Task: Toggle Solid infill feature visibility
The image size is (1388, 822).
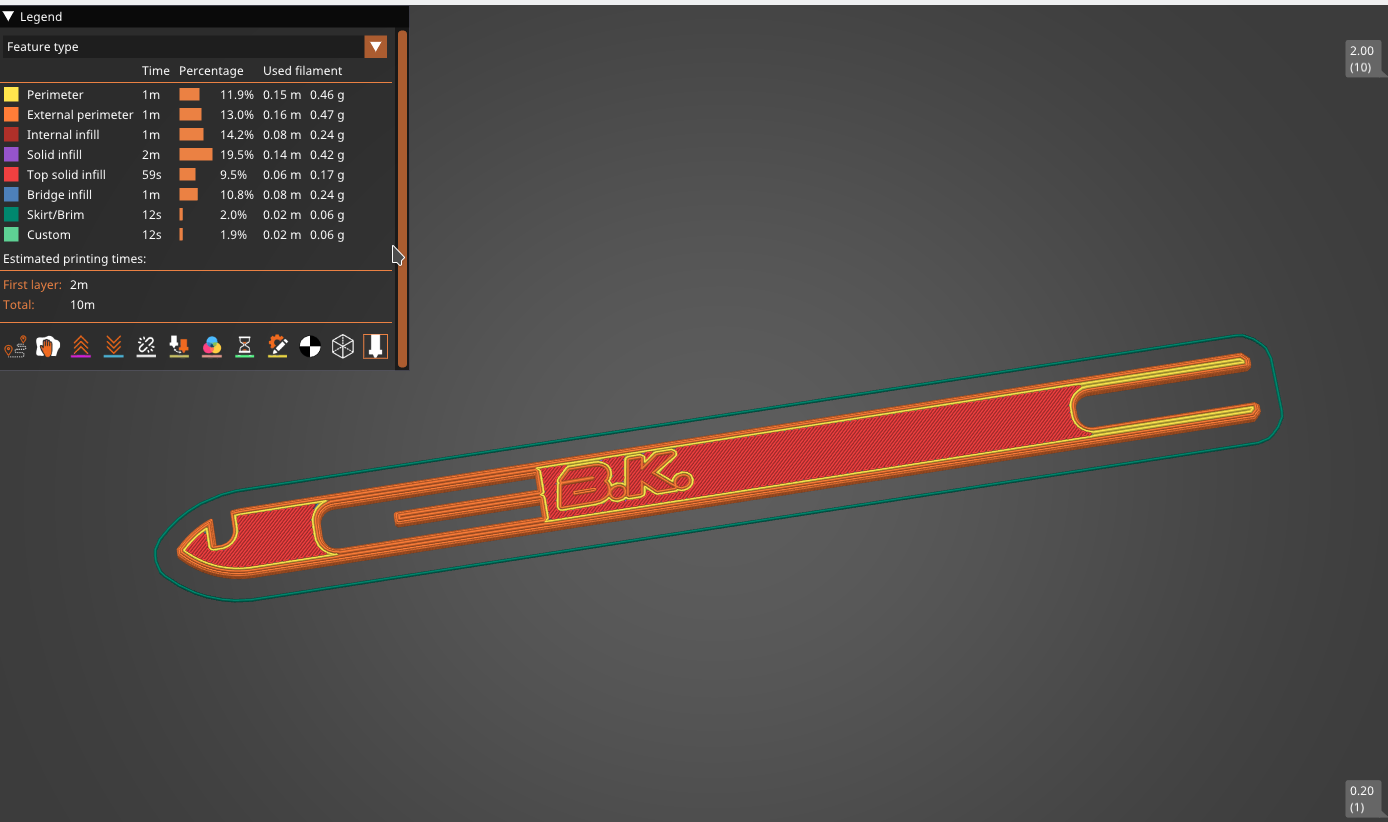Action: tap(196, 155)
